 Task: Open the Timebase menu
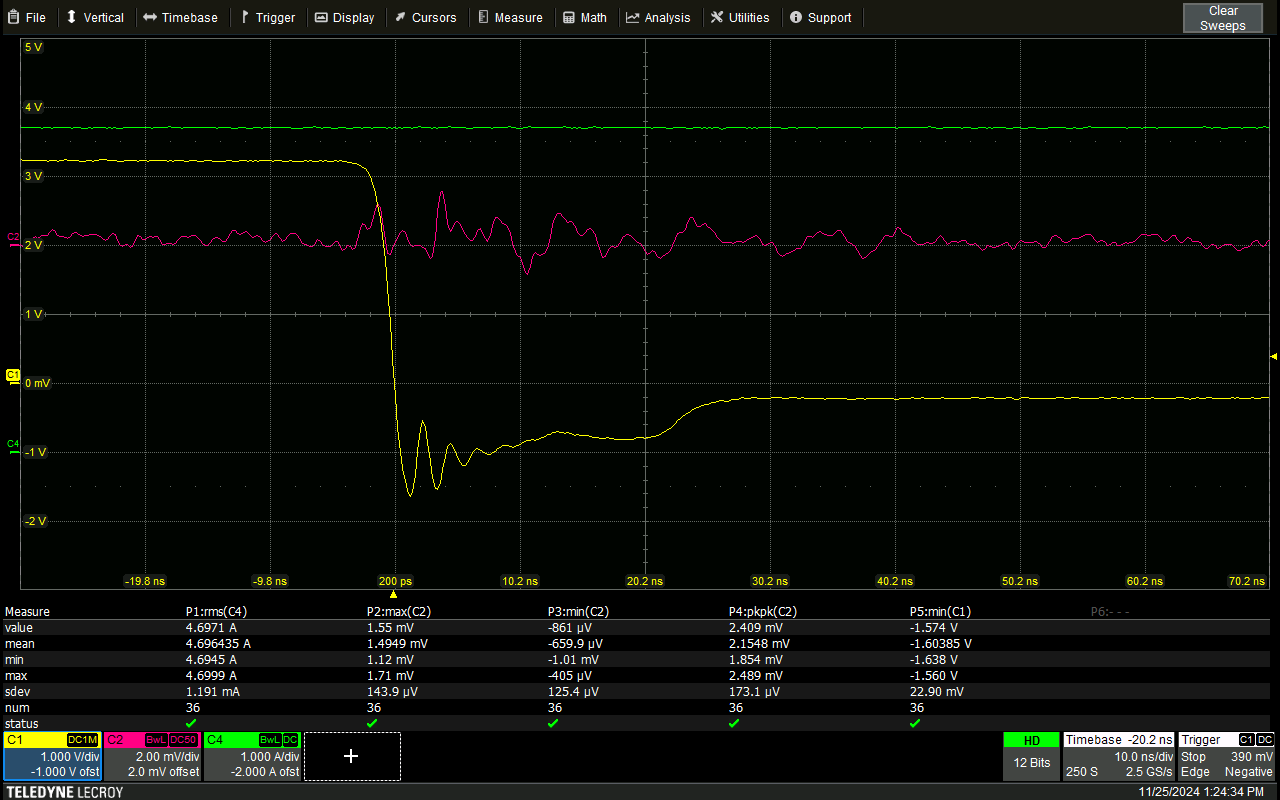[x=180, y=17]
